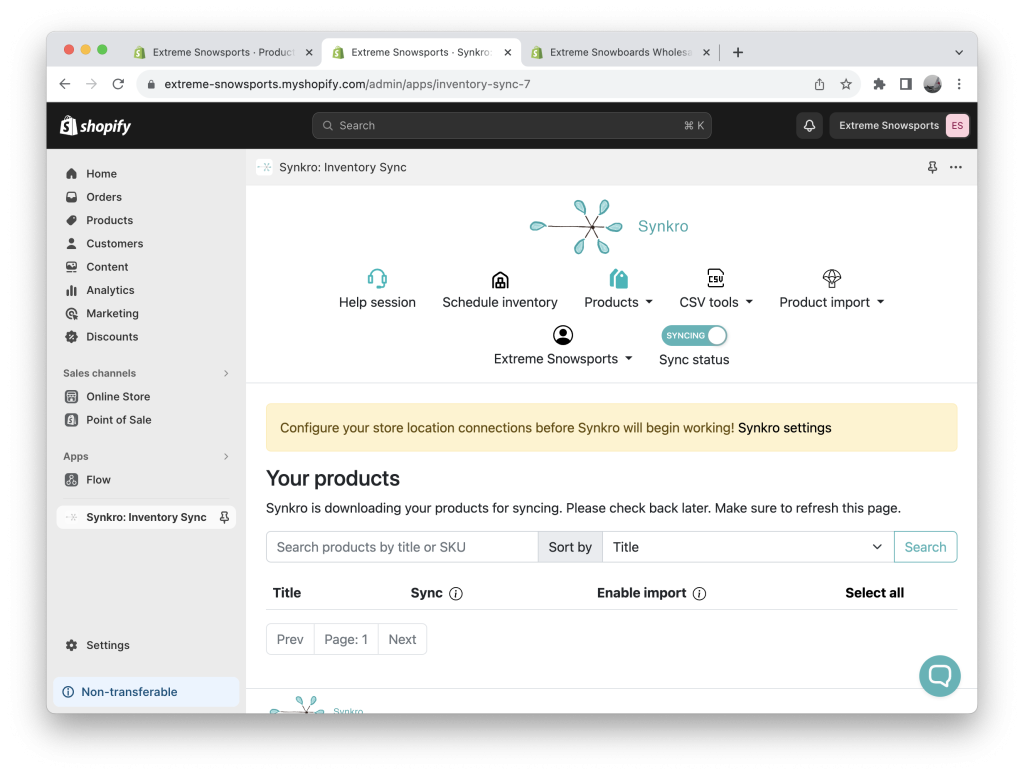Viewport: 1024px width, 774px height.
Task: Open the Synkro settings link
Action: (784, 428)
